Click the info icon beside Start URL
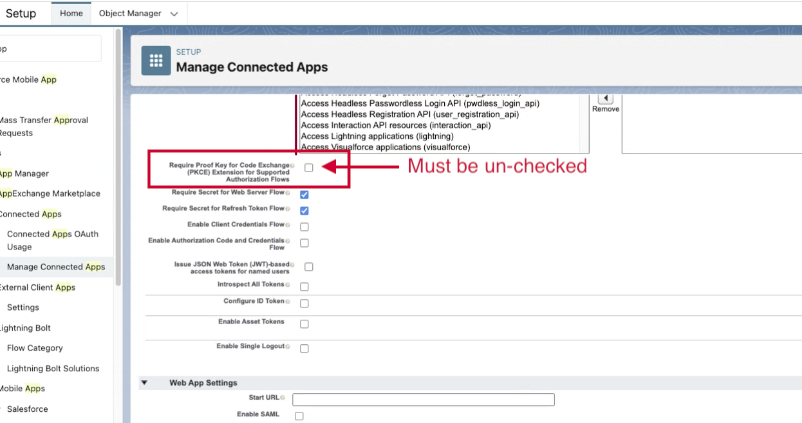 click(284, 399)
